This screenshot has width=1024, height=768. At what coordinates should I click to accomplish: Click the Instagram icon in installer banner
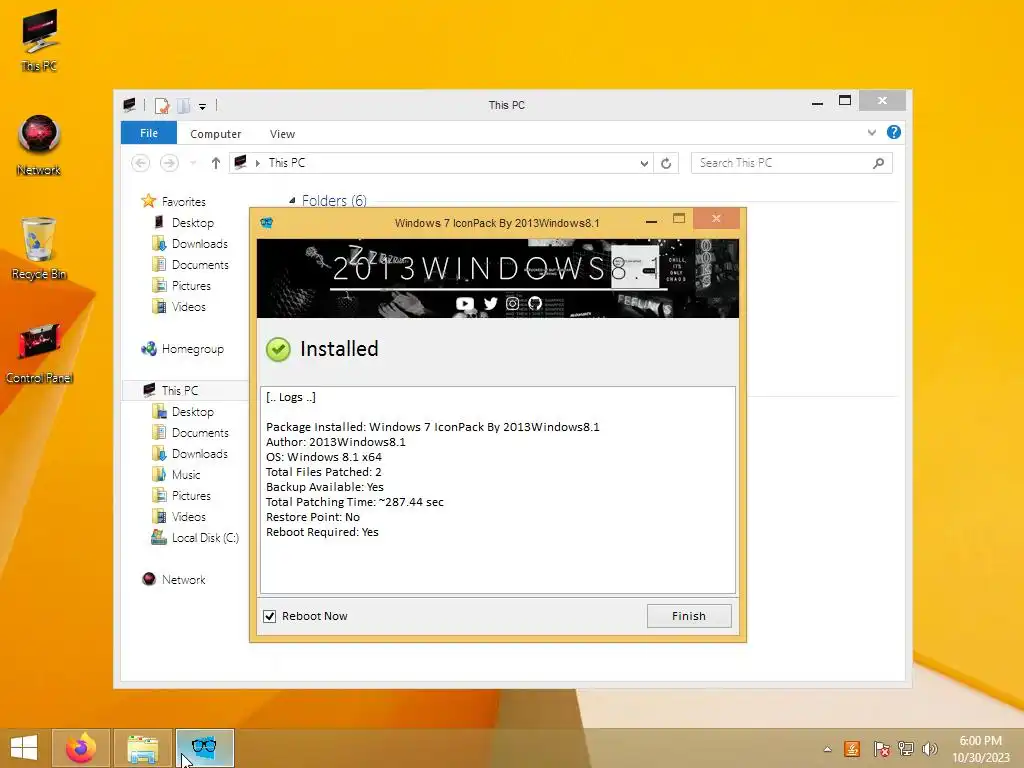513,304
